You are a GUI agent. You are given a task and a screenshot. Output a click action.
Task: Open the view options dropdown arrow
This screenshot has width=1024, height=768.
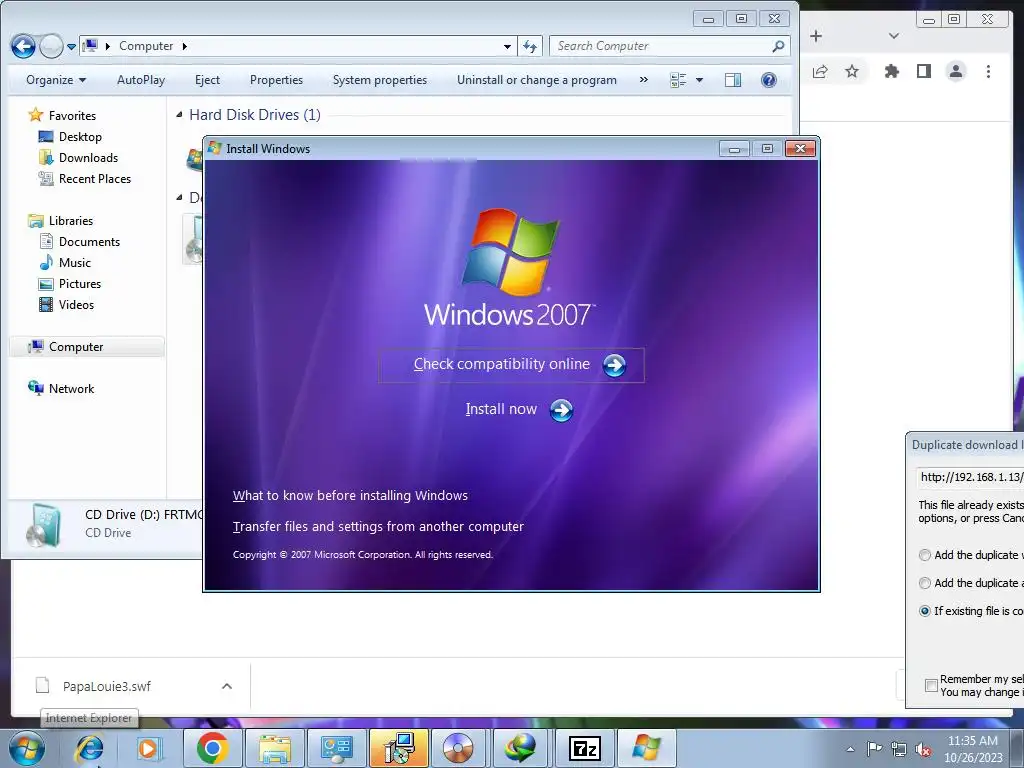pos(699,80)
